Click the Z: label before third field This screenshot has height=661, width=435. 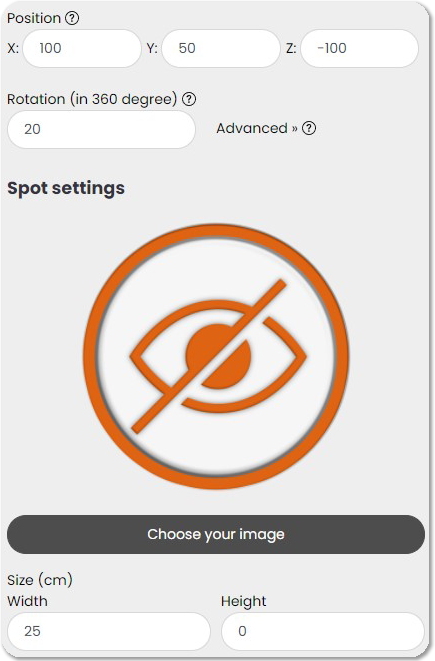coord(291,48)
